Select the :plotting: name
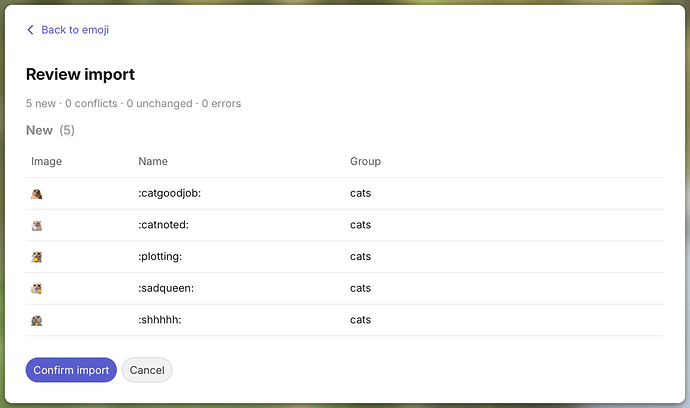Screen dimensions: 690x408 coord(160,257)
